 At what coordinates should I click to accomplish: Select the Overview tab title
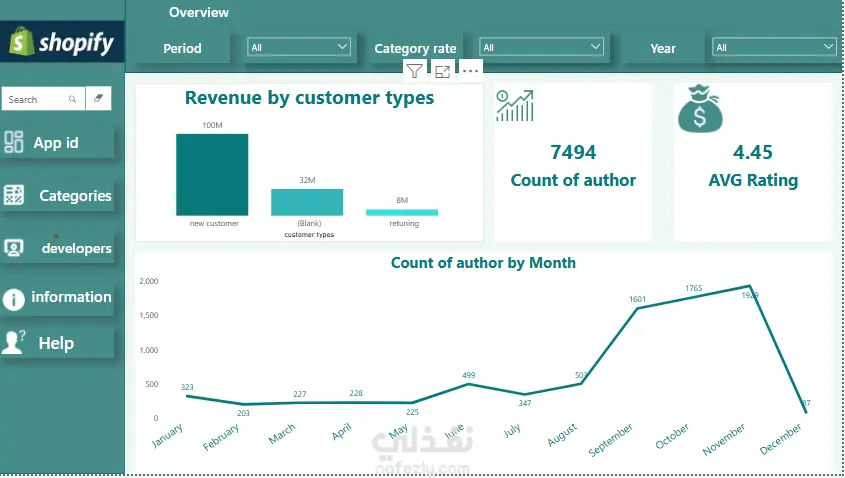(199, 12)
